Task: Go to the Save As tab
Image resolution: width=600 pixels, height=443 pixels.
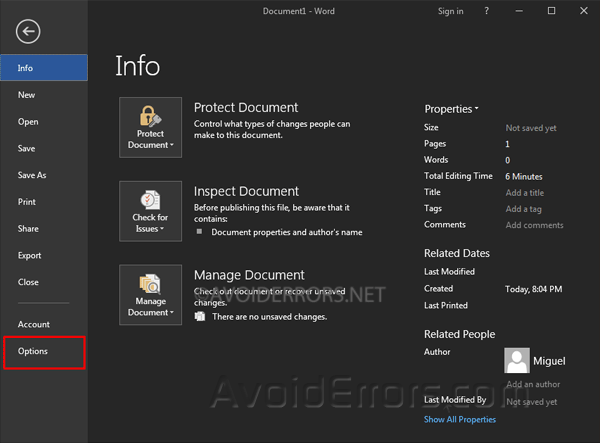Action: [32, 175]
